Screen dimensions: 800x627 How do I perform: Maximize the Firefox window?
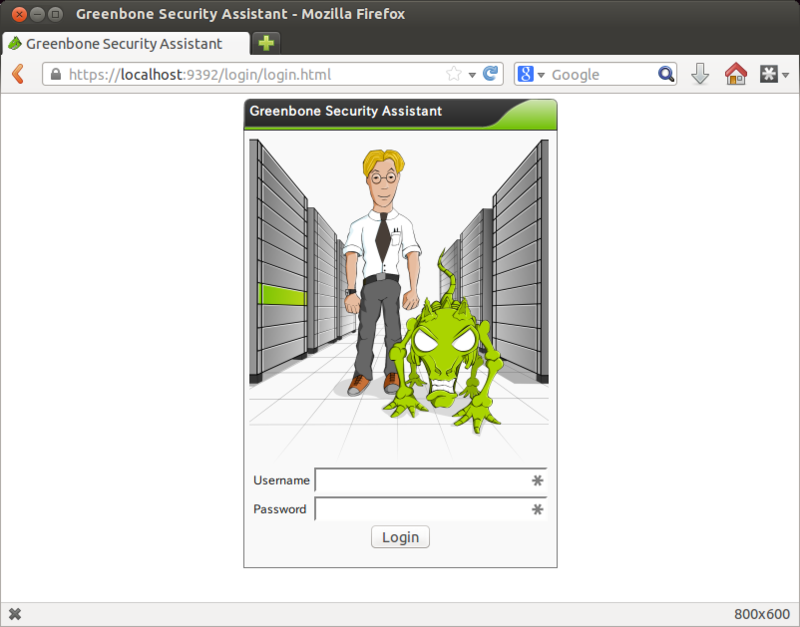tap(55, 14)
